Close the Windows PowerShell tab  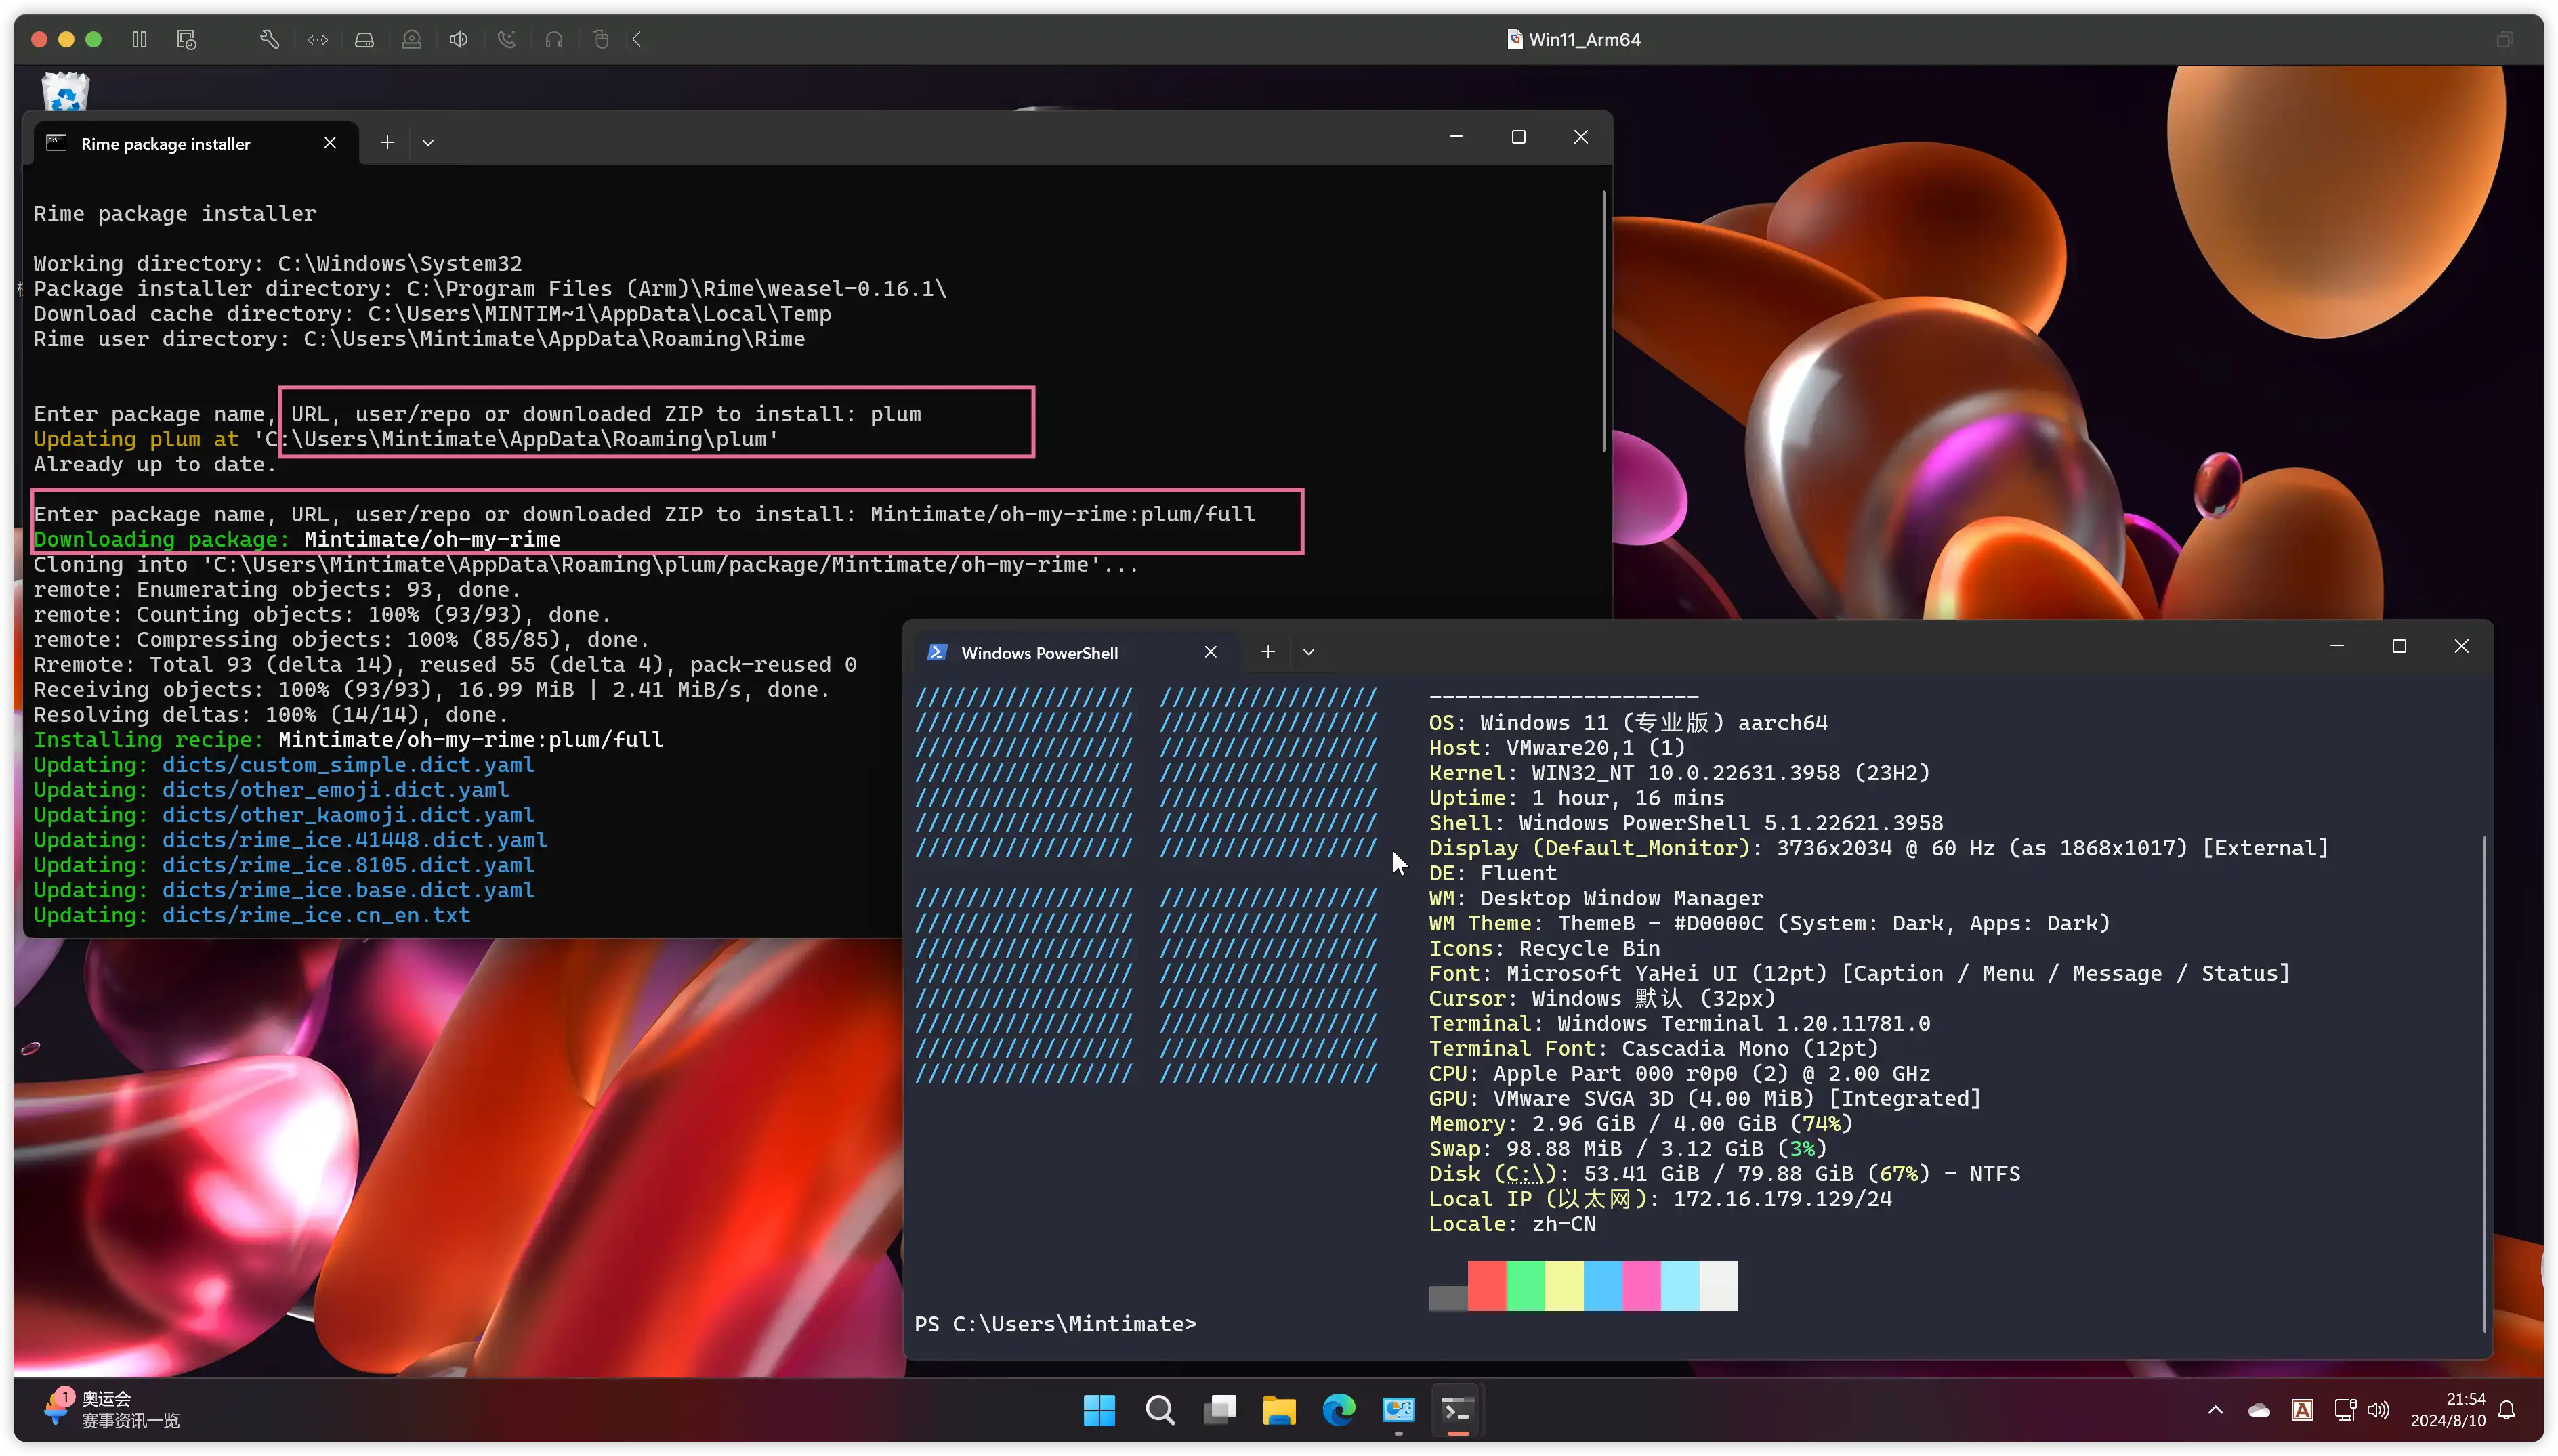(1210, 652)
